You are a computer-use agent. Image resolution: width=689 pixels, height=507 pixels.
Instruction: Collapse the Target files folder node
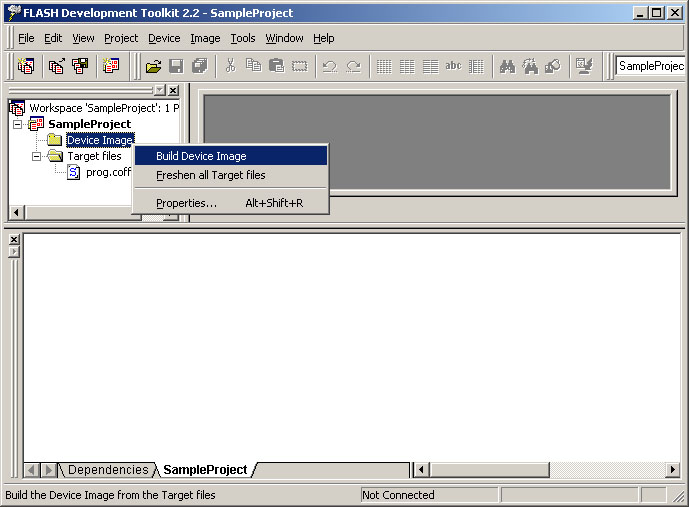pyautogui.click(x=37, y=156)
